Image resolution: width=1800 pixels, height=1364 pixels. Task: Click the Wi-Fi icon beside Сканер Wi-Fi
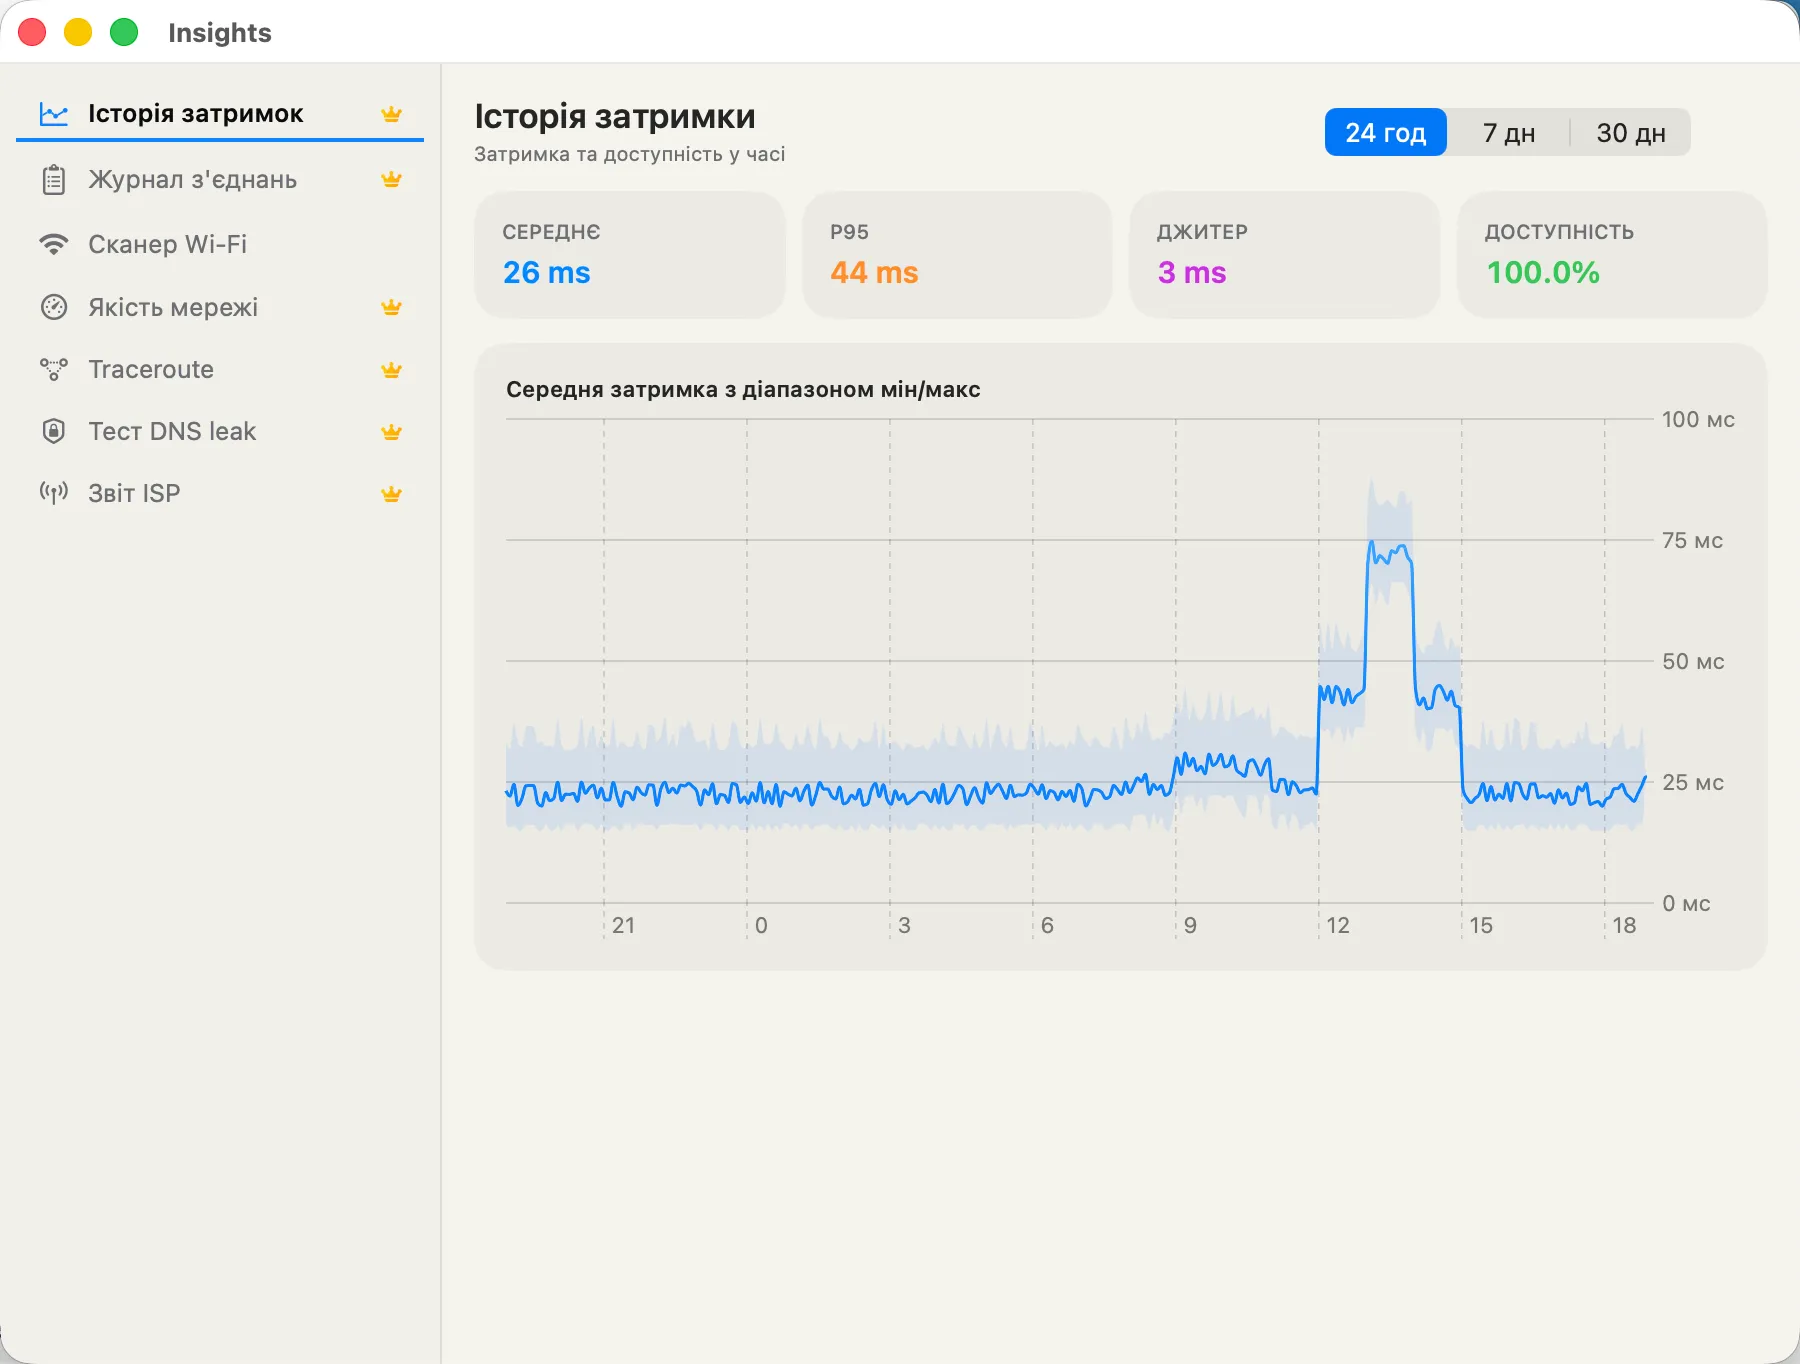point(54,244)
